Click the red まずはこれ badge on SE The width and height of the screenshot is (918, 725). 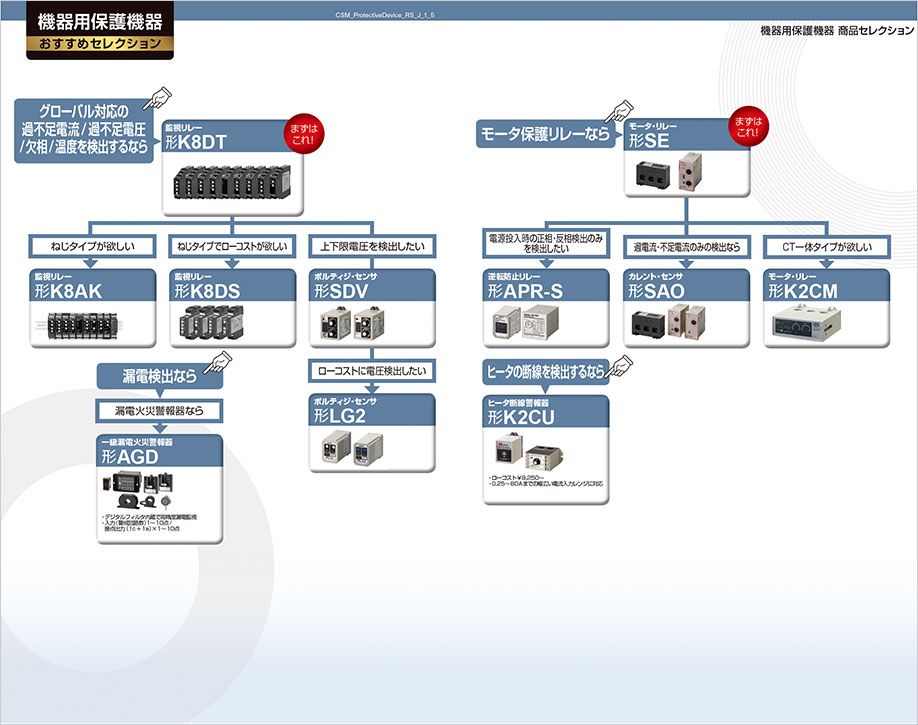click(x=748, y=126)
